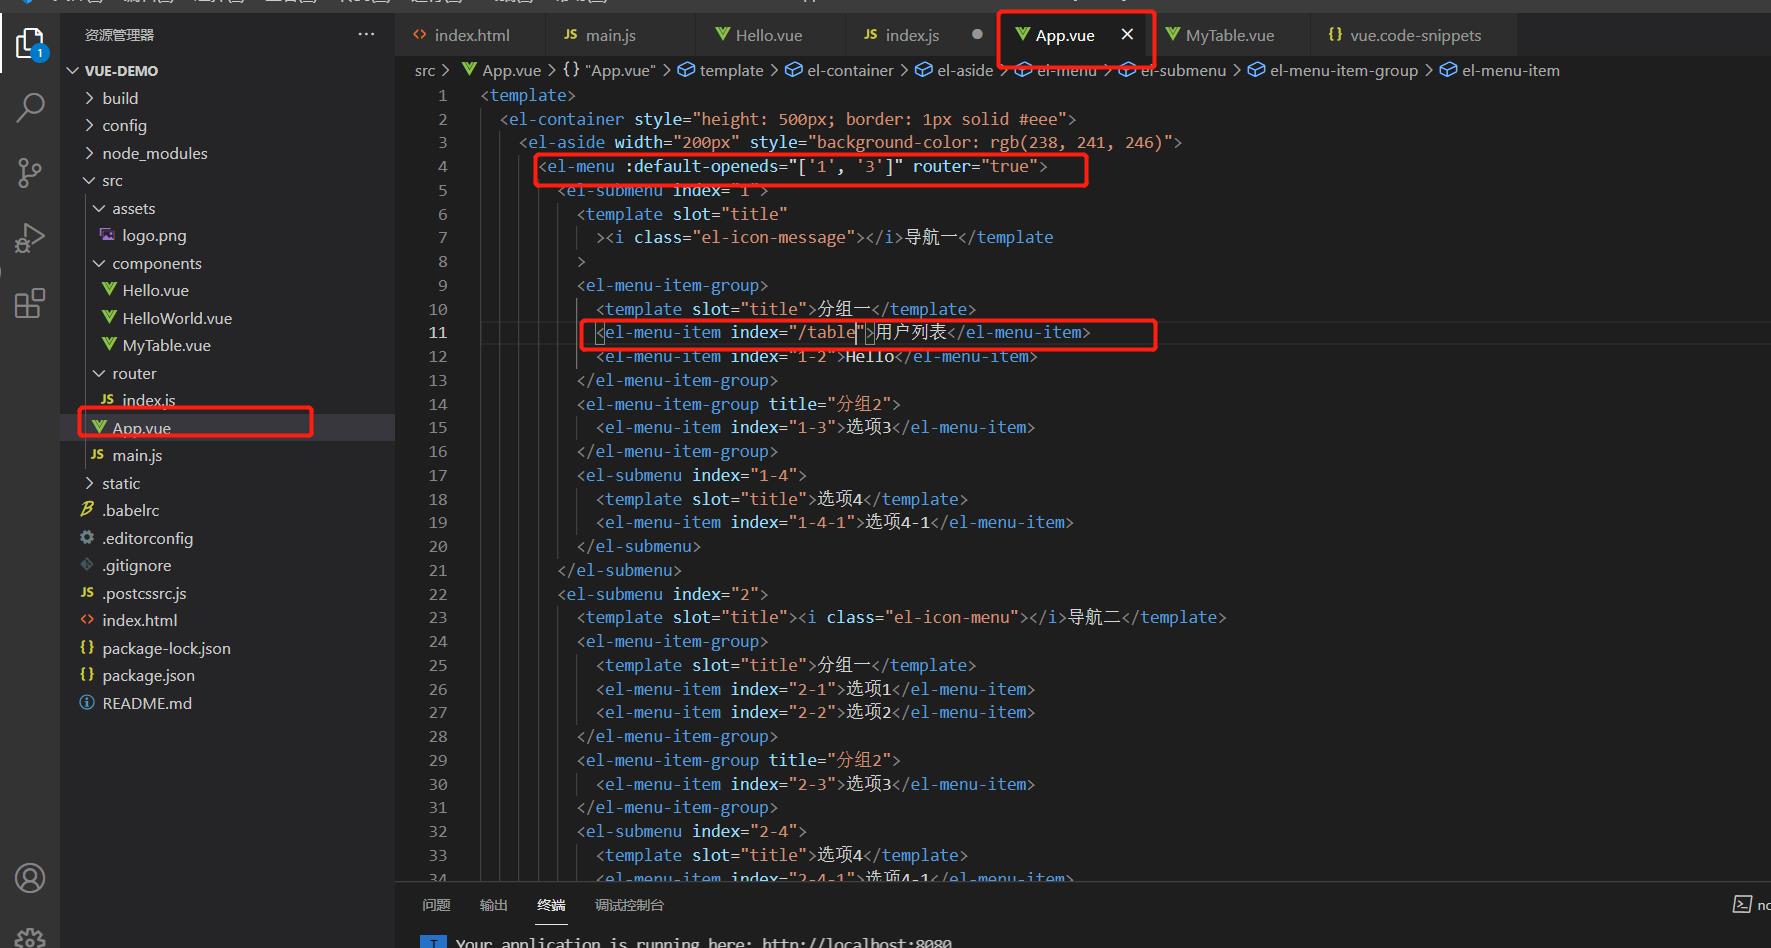Open the Accounts icon in activity bar

[x=30, y=878]
